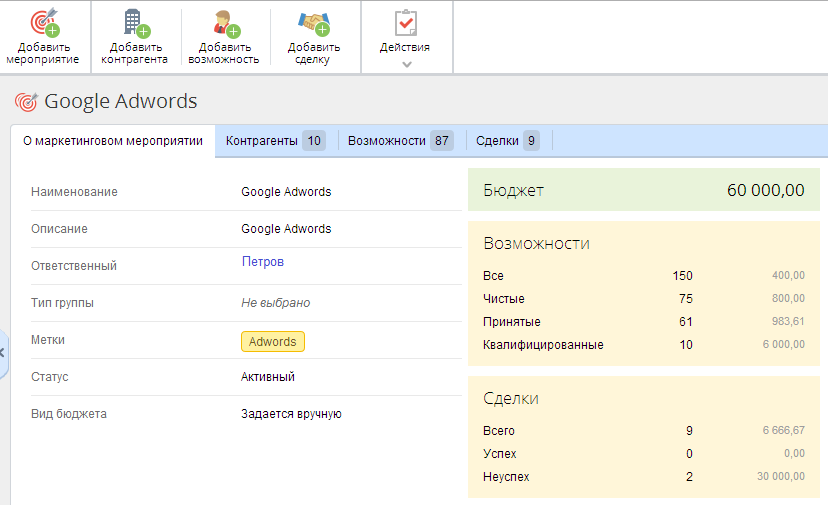Screen dimensions: 828x505
Task: Click the Не выбрано group type value
Action: [276, 303]
